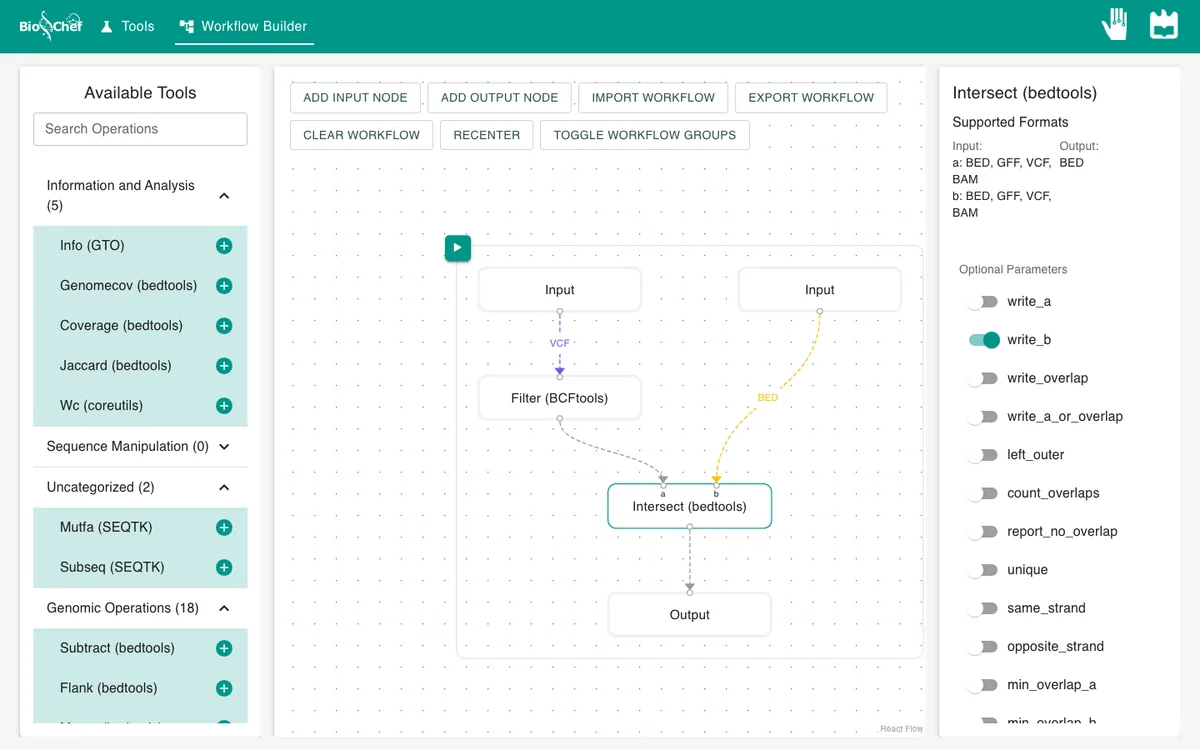Viewport: 1200px width, 750px height.
Task: Click Add Output Node button
Action: coord(500,98)
